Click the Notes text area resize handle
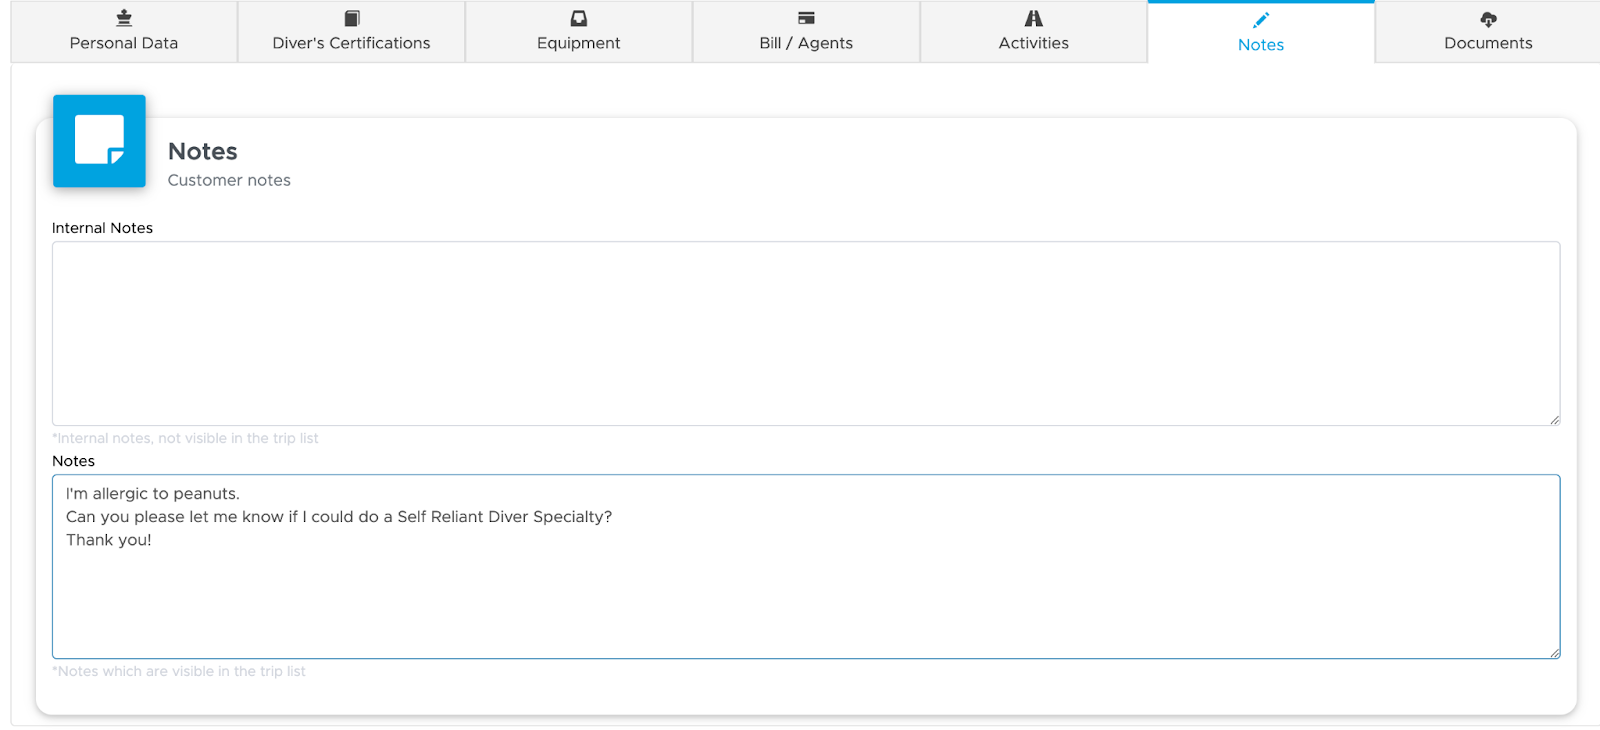1600x730 pixels. [1554, 653]
